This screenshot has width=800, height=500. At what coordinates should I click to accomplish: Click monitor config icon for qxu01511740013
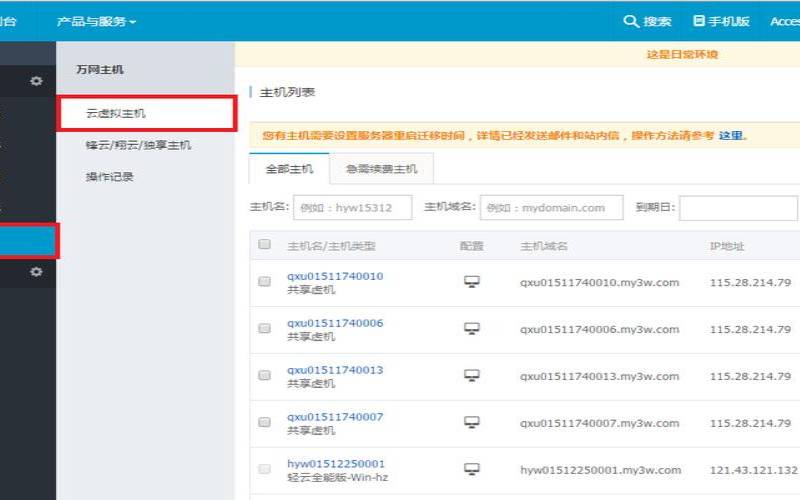pos(471,376)
